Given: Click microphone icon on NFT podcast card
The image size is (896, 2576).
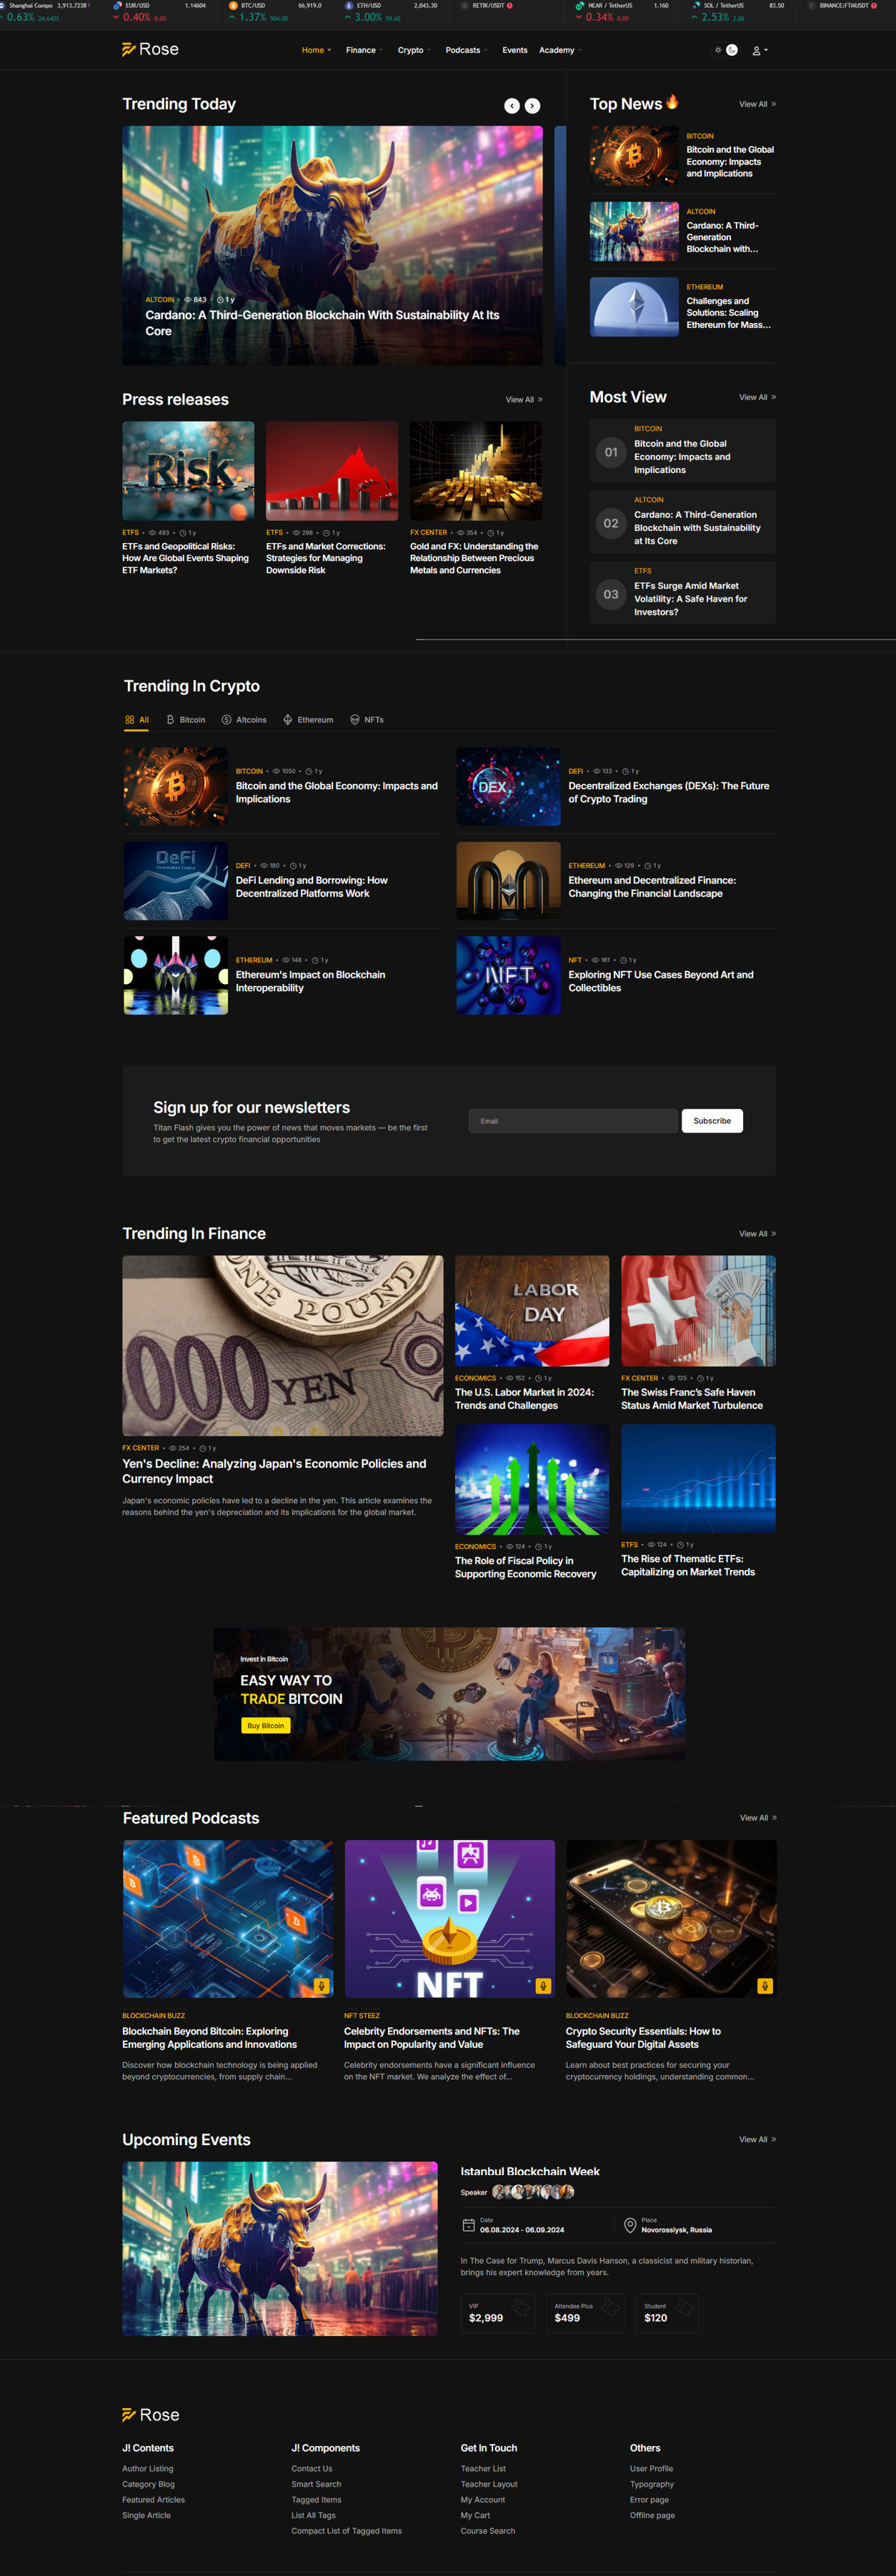Looking at the screenshot, I should [543, 1985].
